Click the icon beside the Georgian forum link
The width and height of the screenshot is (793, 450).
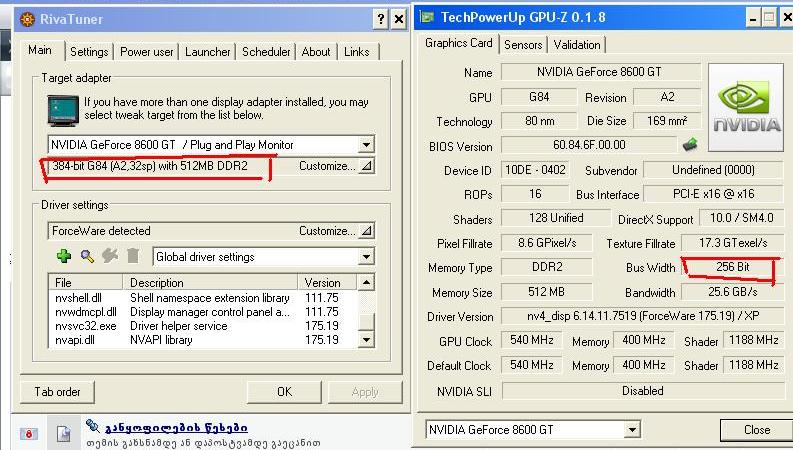click(93, 426)
